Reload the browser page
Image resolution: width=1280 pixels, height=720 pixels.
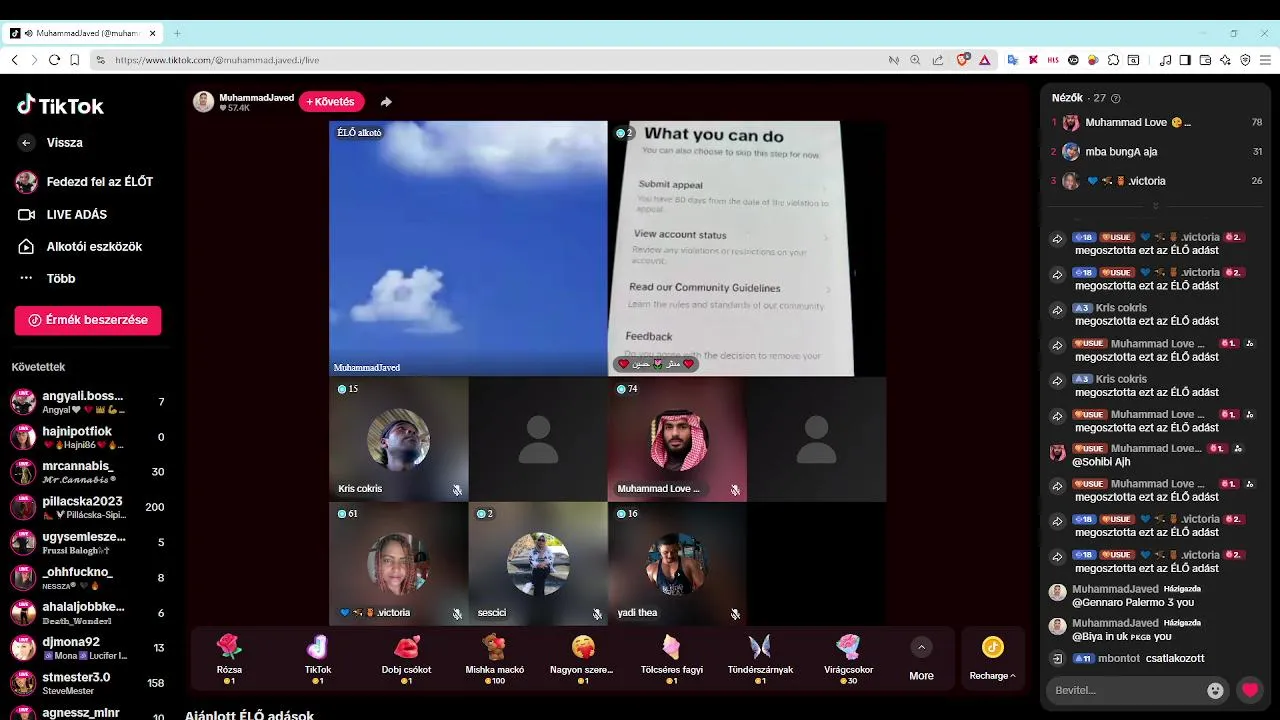click(54, 60)
